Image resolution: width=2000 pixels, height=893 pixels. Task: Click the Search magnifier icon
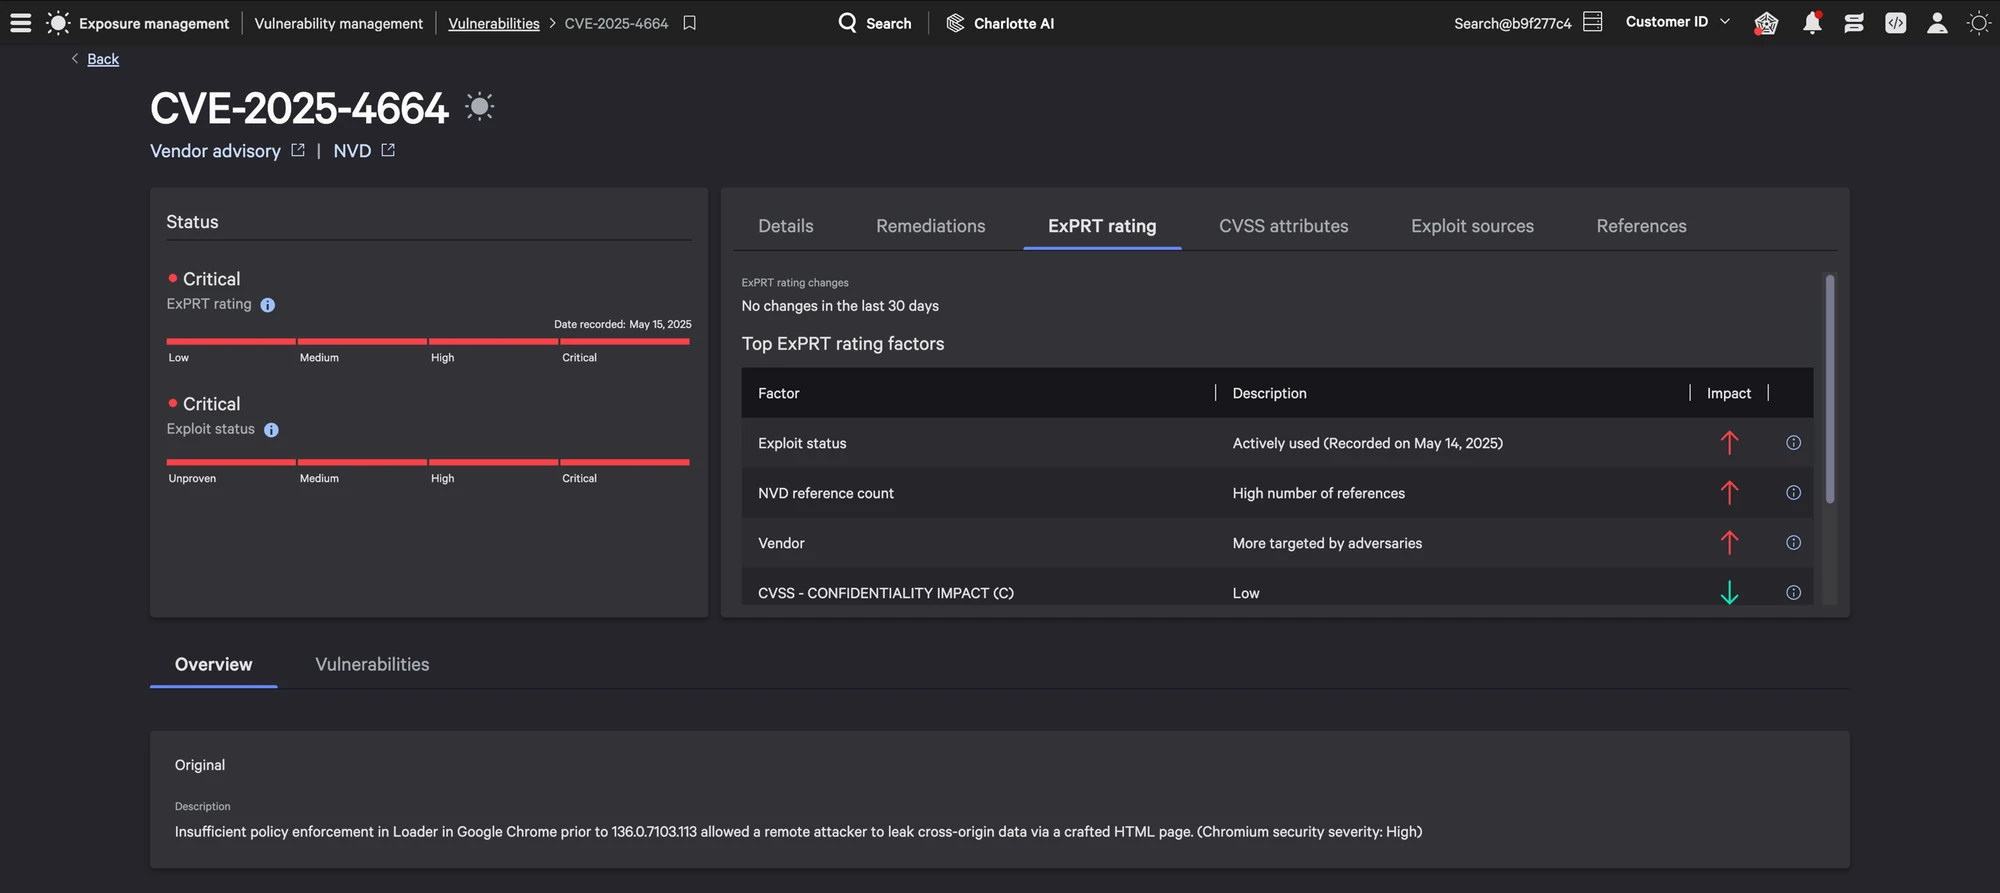pos(847,22)
